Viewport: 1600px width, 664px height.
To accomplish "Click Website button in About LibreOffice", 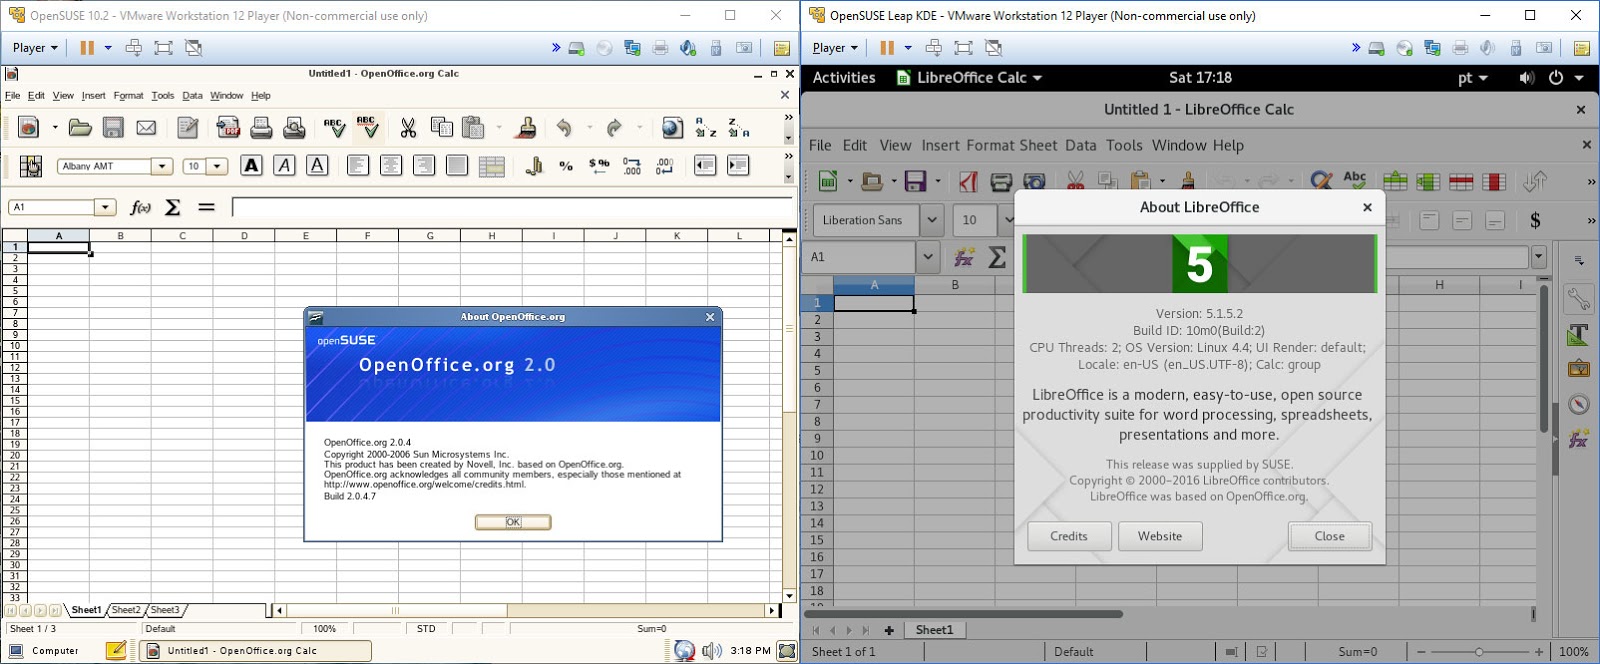I will click(x=1160, y=536).
